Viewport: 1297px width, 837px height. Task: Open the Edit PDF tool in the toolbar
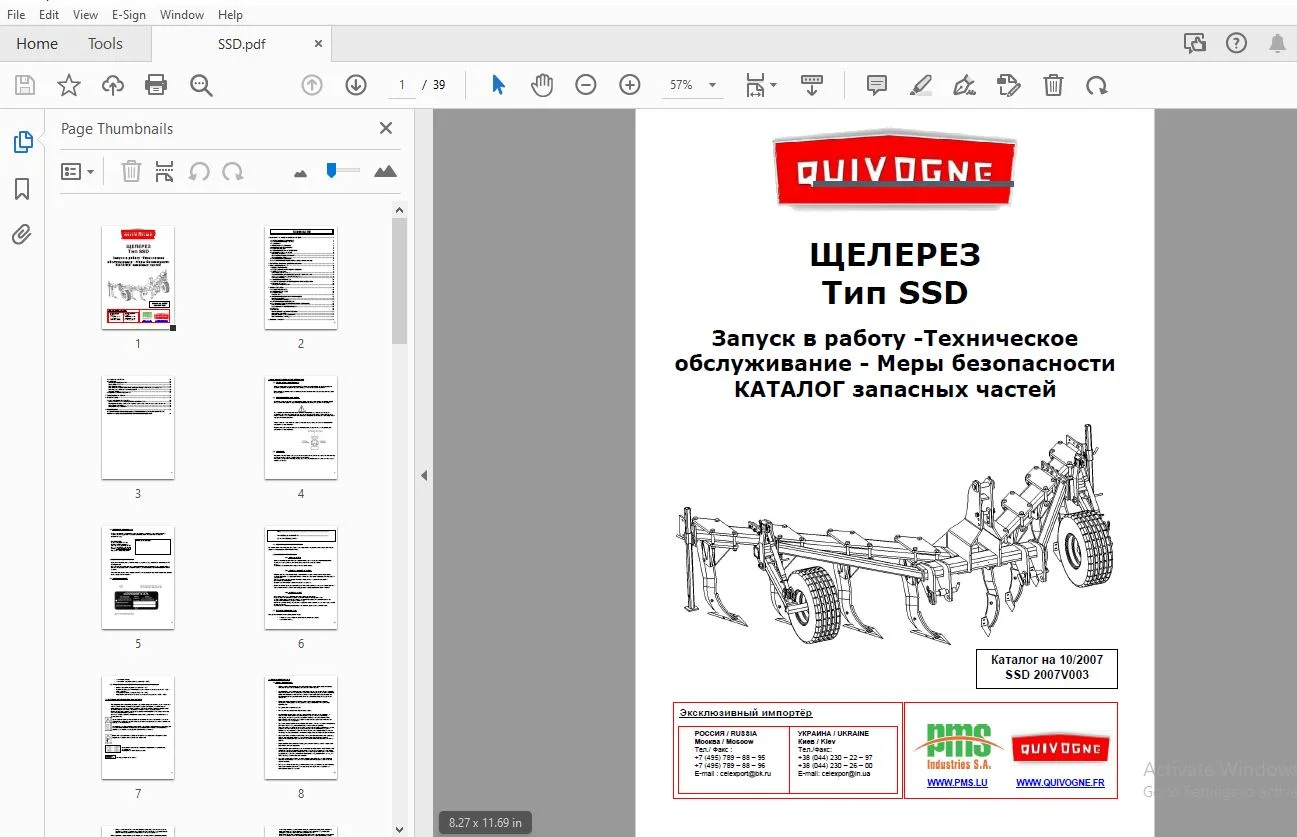[x=1009, y=86]
